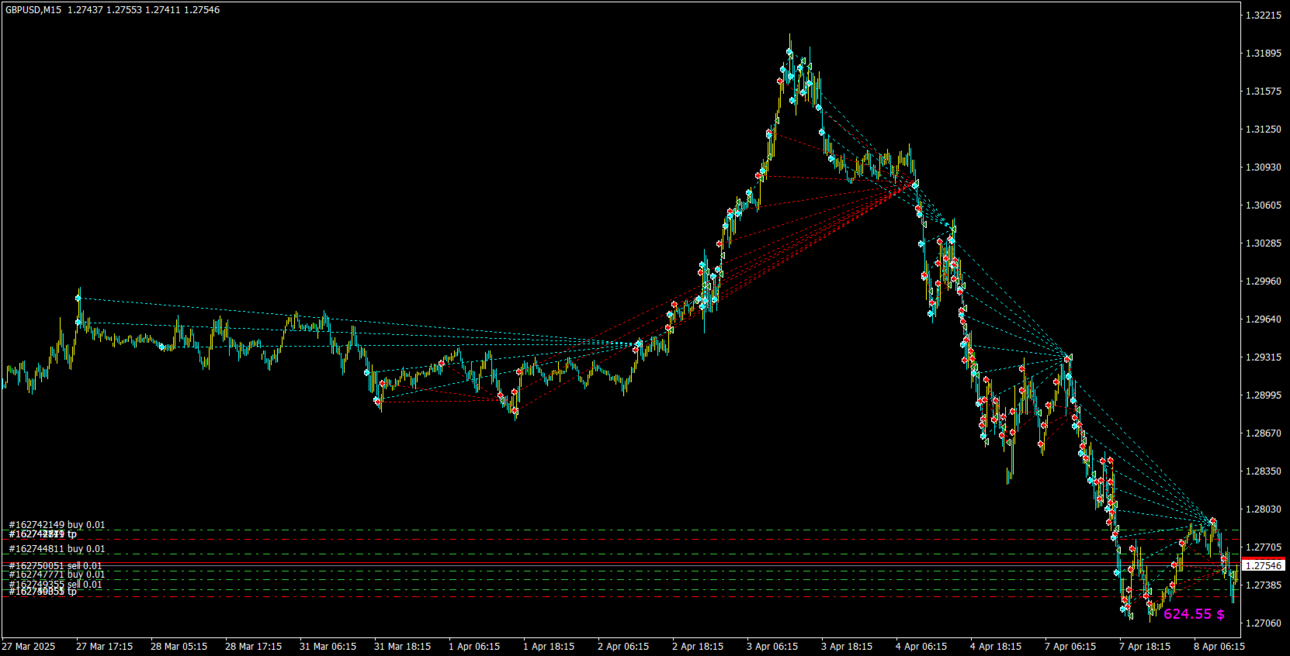1290x656 pixels.
Task: Click the 27 Mar 2025 time label
Action: pyautogui.click(x=27, y=647)
